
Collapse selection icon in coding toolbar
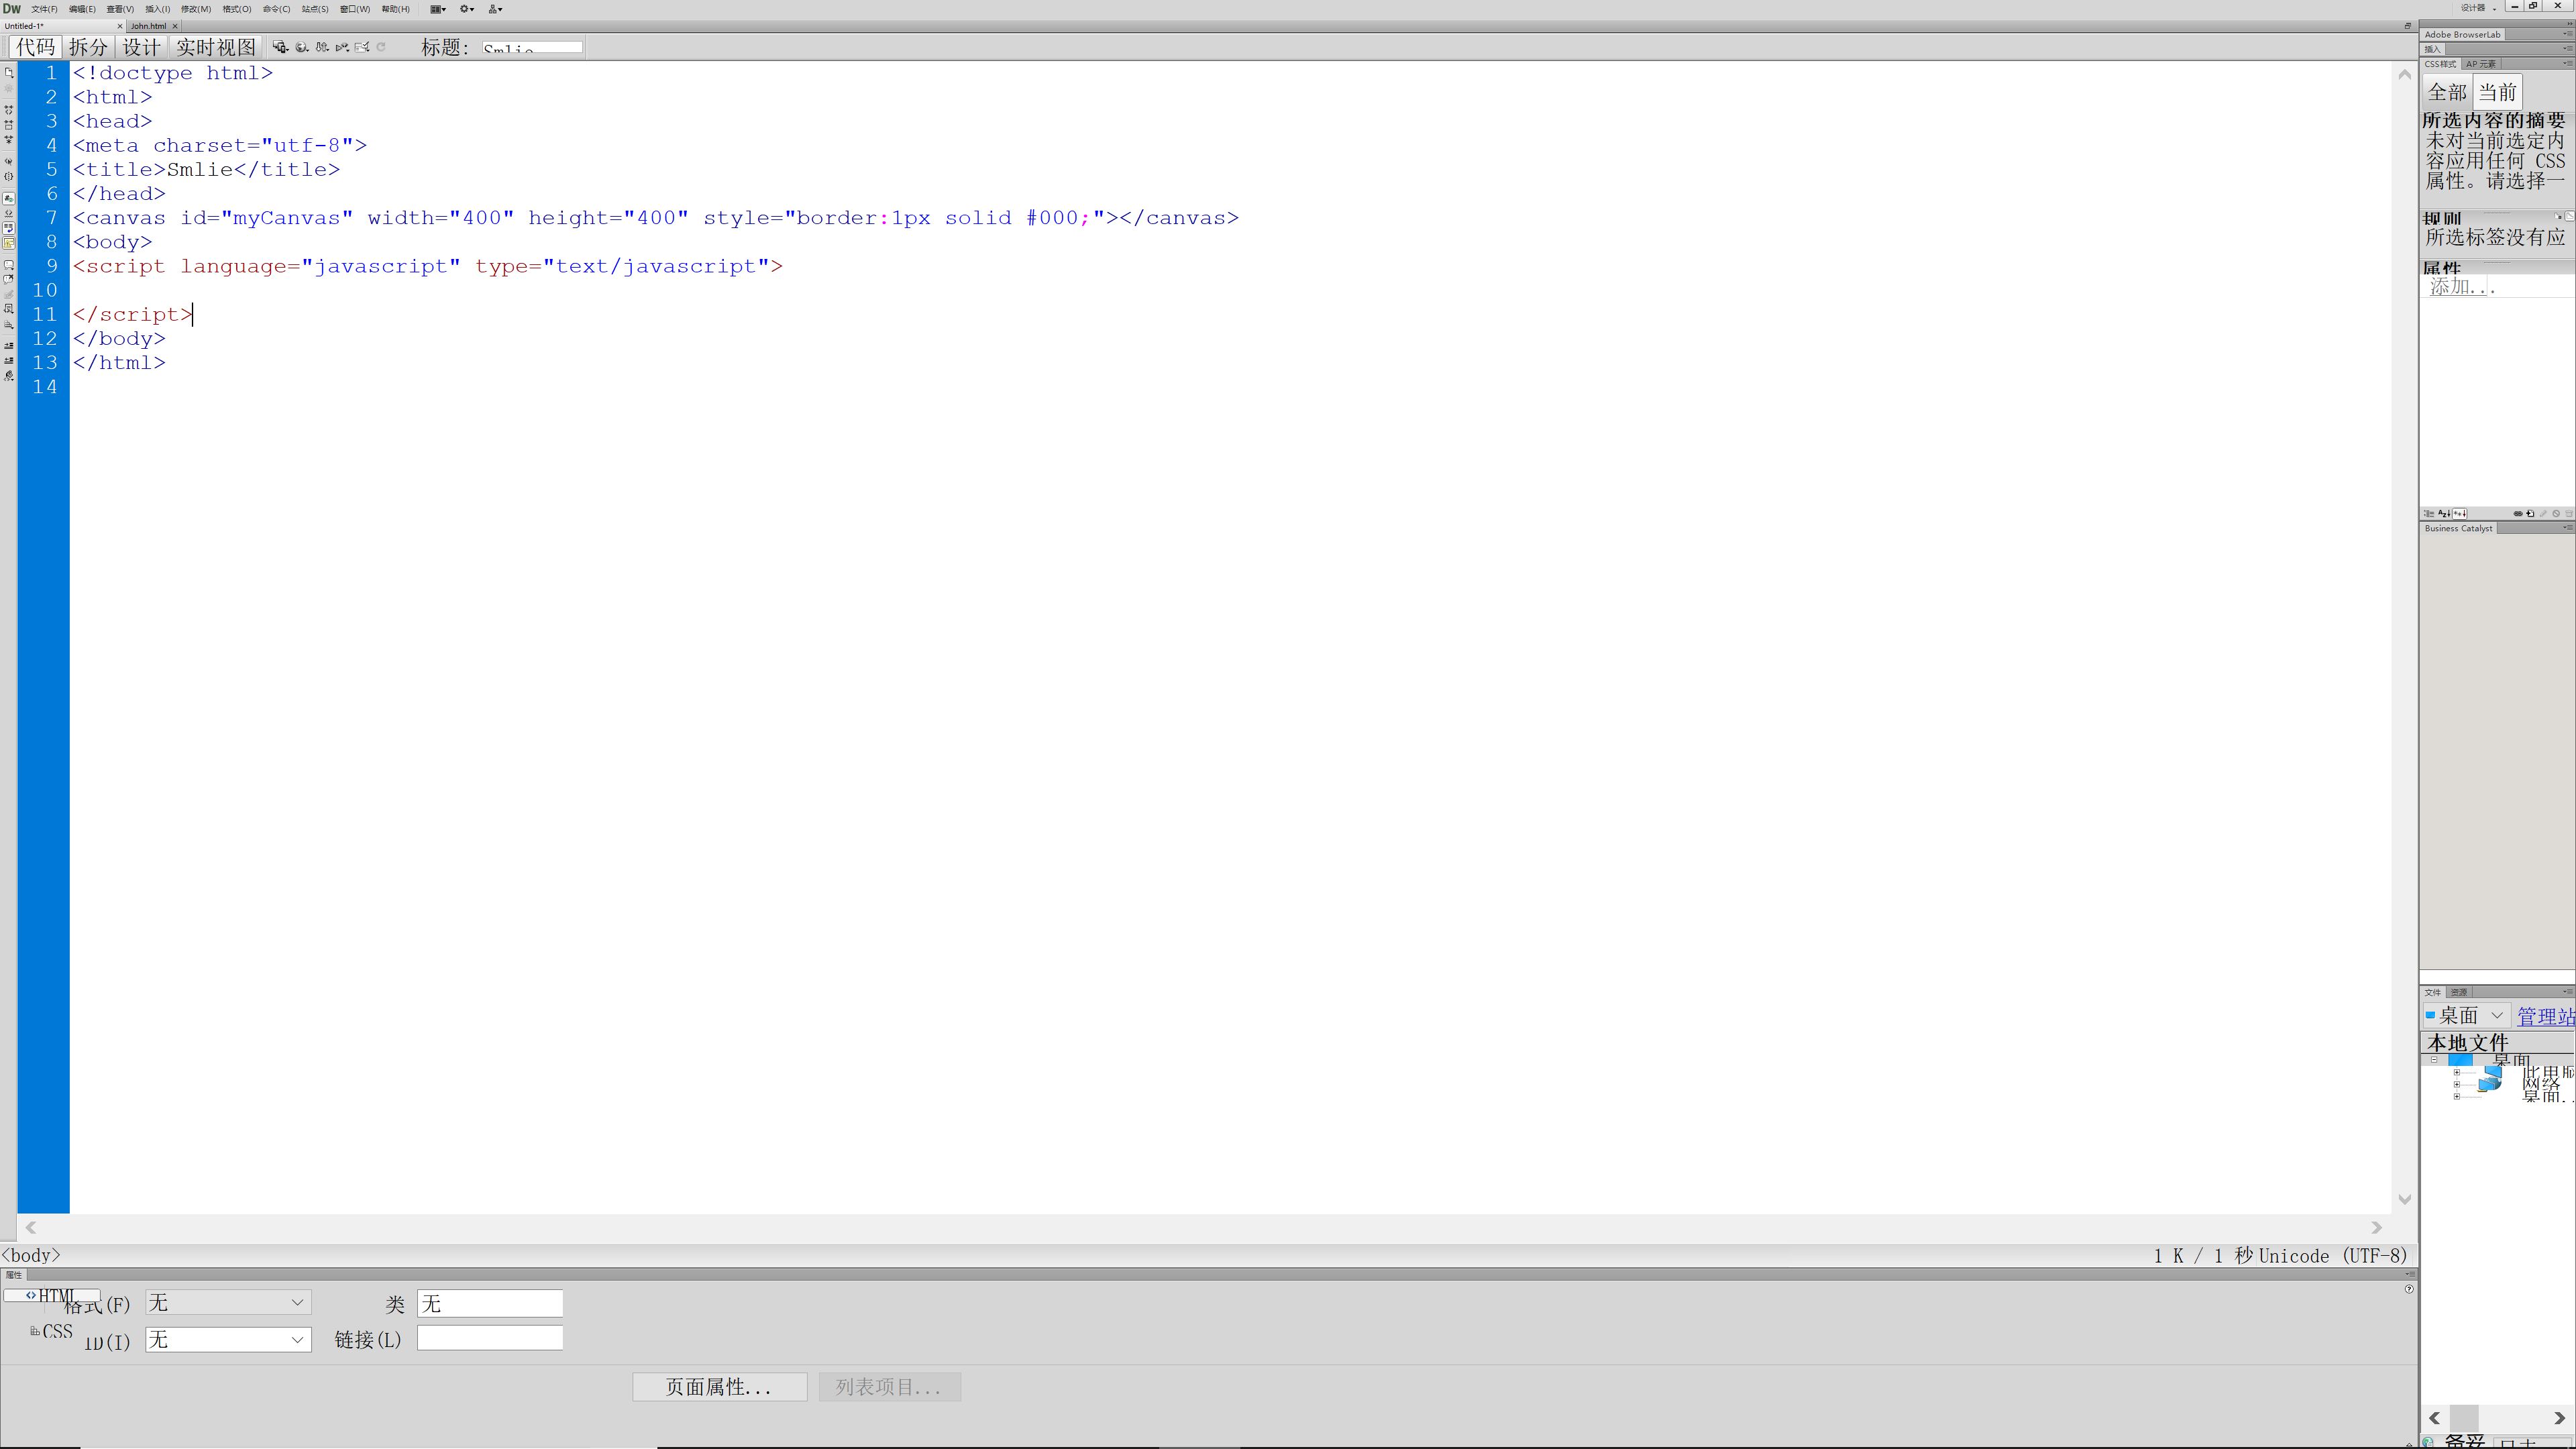(9, 126)
